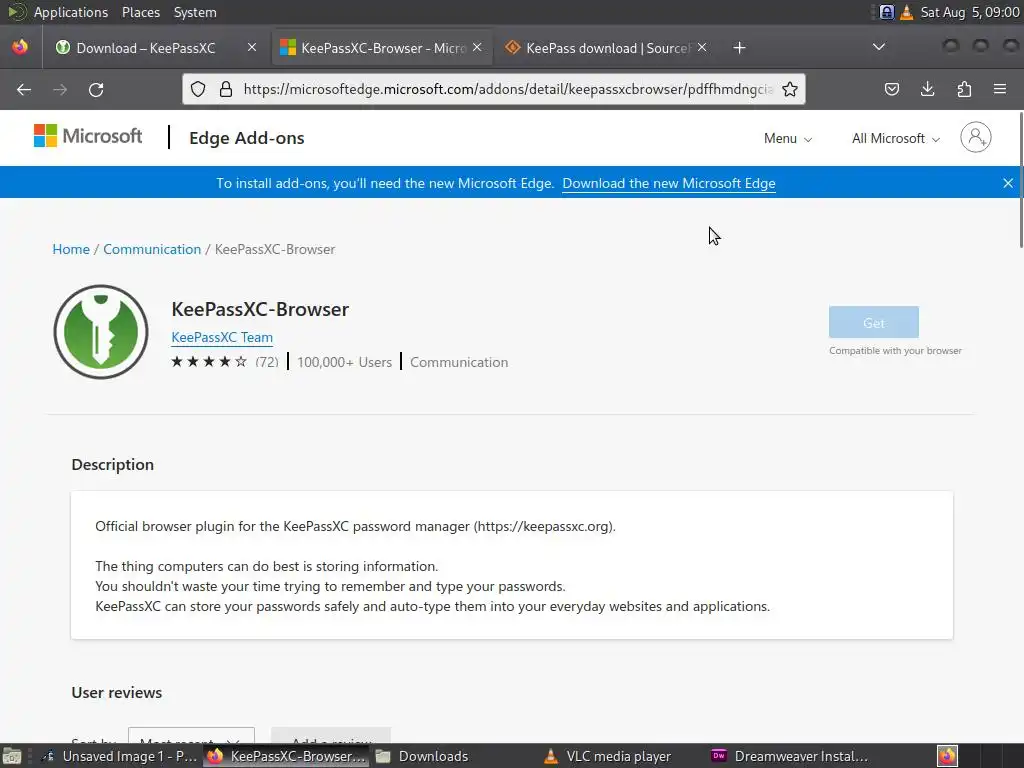Open the Applications menu
1024x768 pixels.
tap(71, 12)
